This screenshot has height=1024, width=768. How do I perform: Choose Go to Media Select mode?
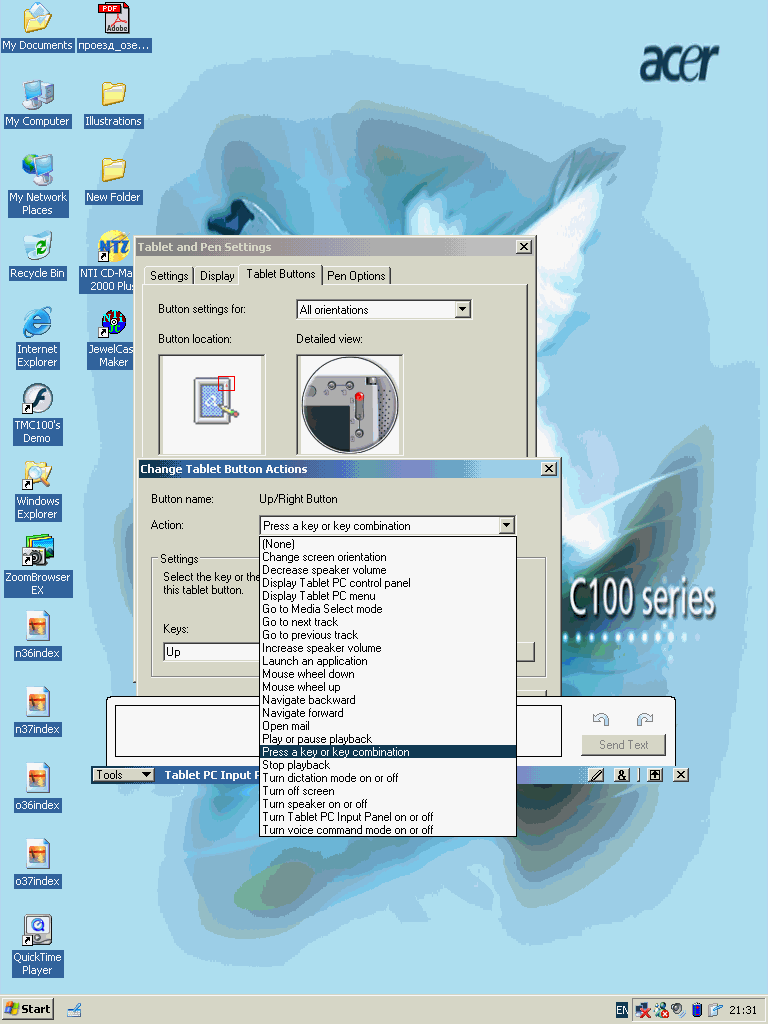[387, 609]
